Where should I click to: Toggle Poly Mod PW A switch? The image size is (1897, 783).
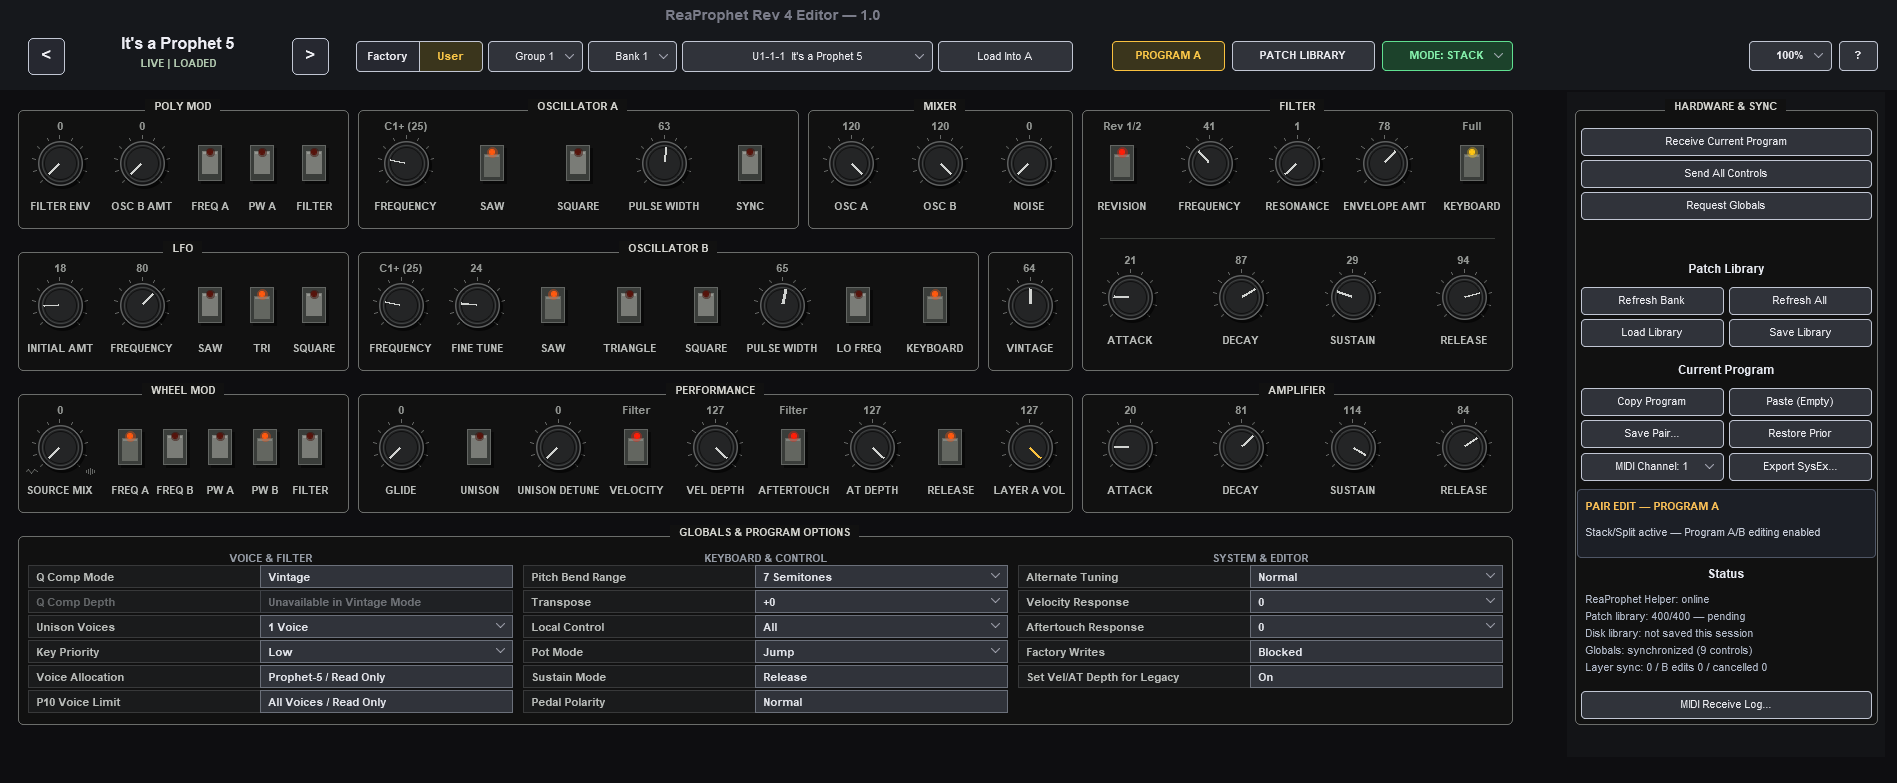pyautogui.click(x=262, y=163)
